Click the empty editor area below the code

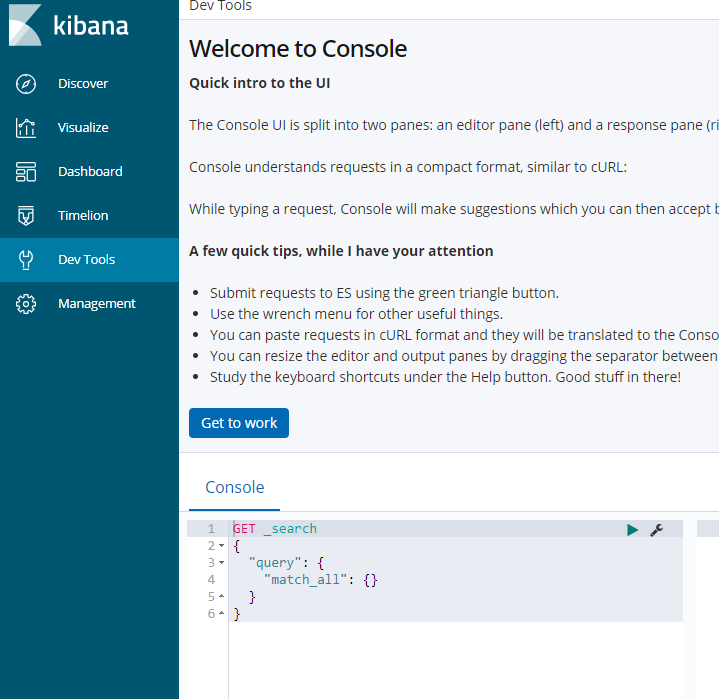click(x=450, y=660)
